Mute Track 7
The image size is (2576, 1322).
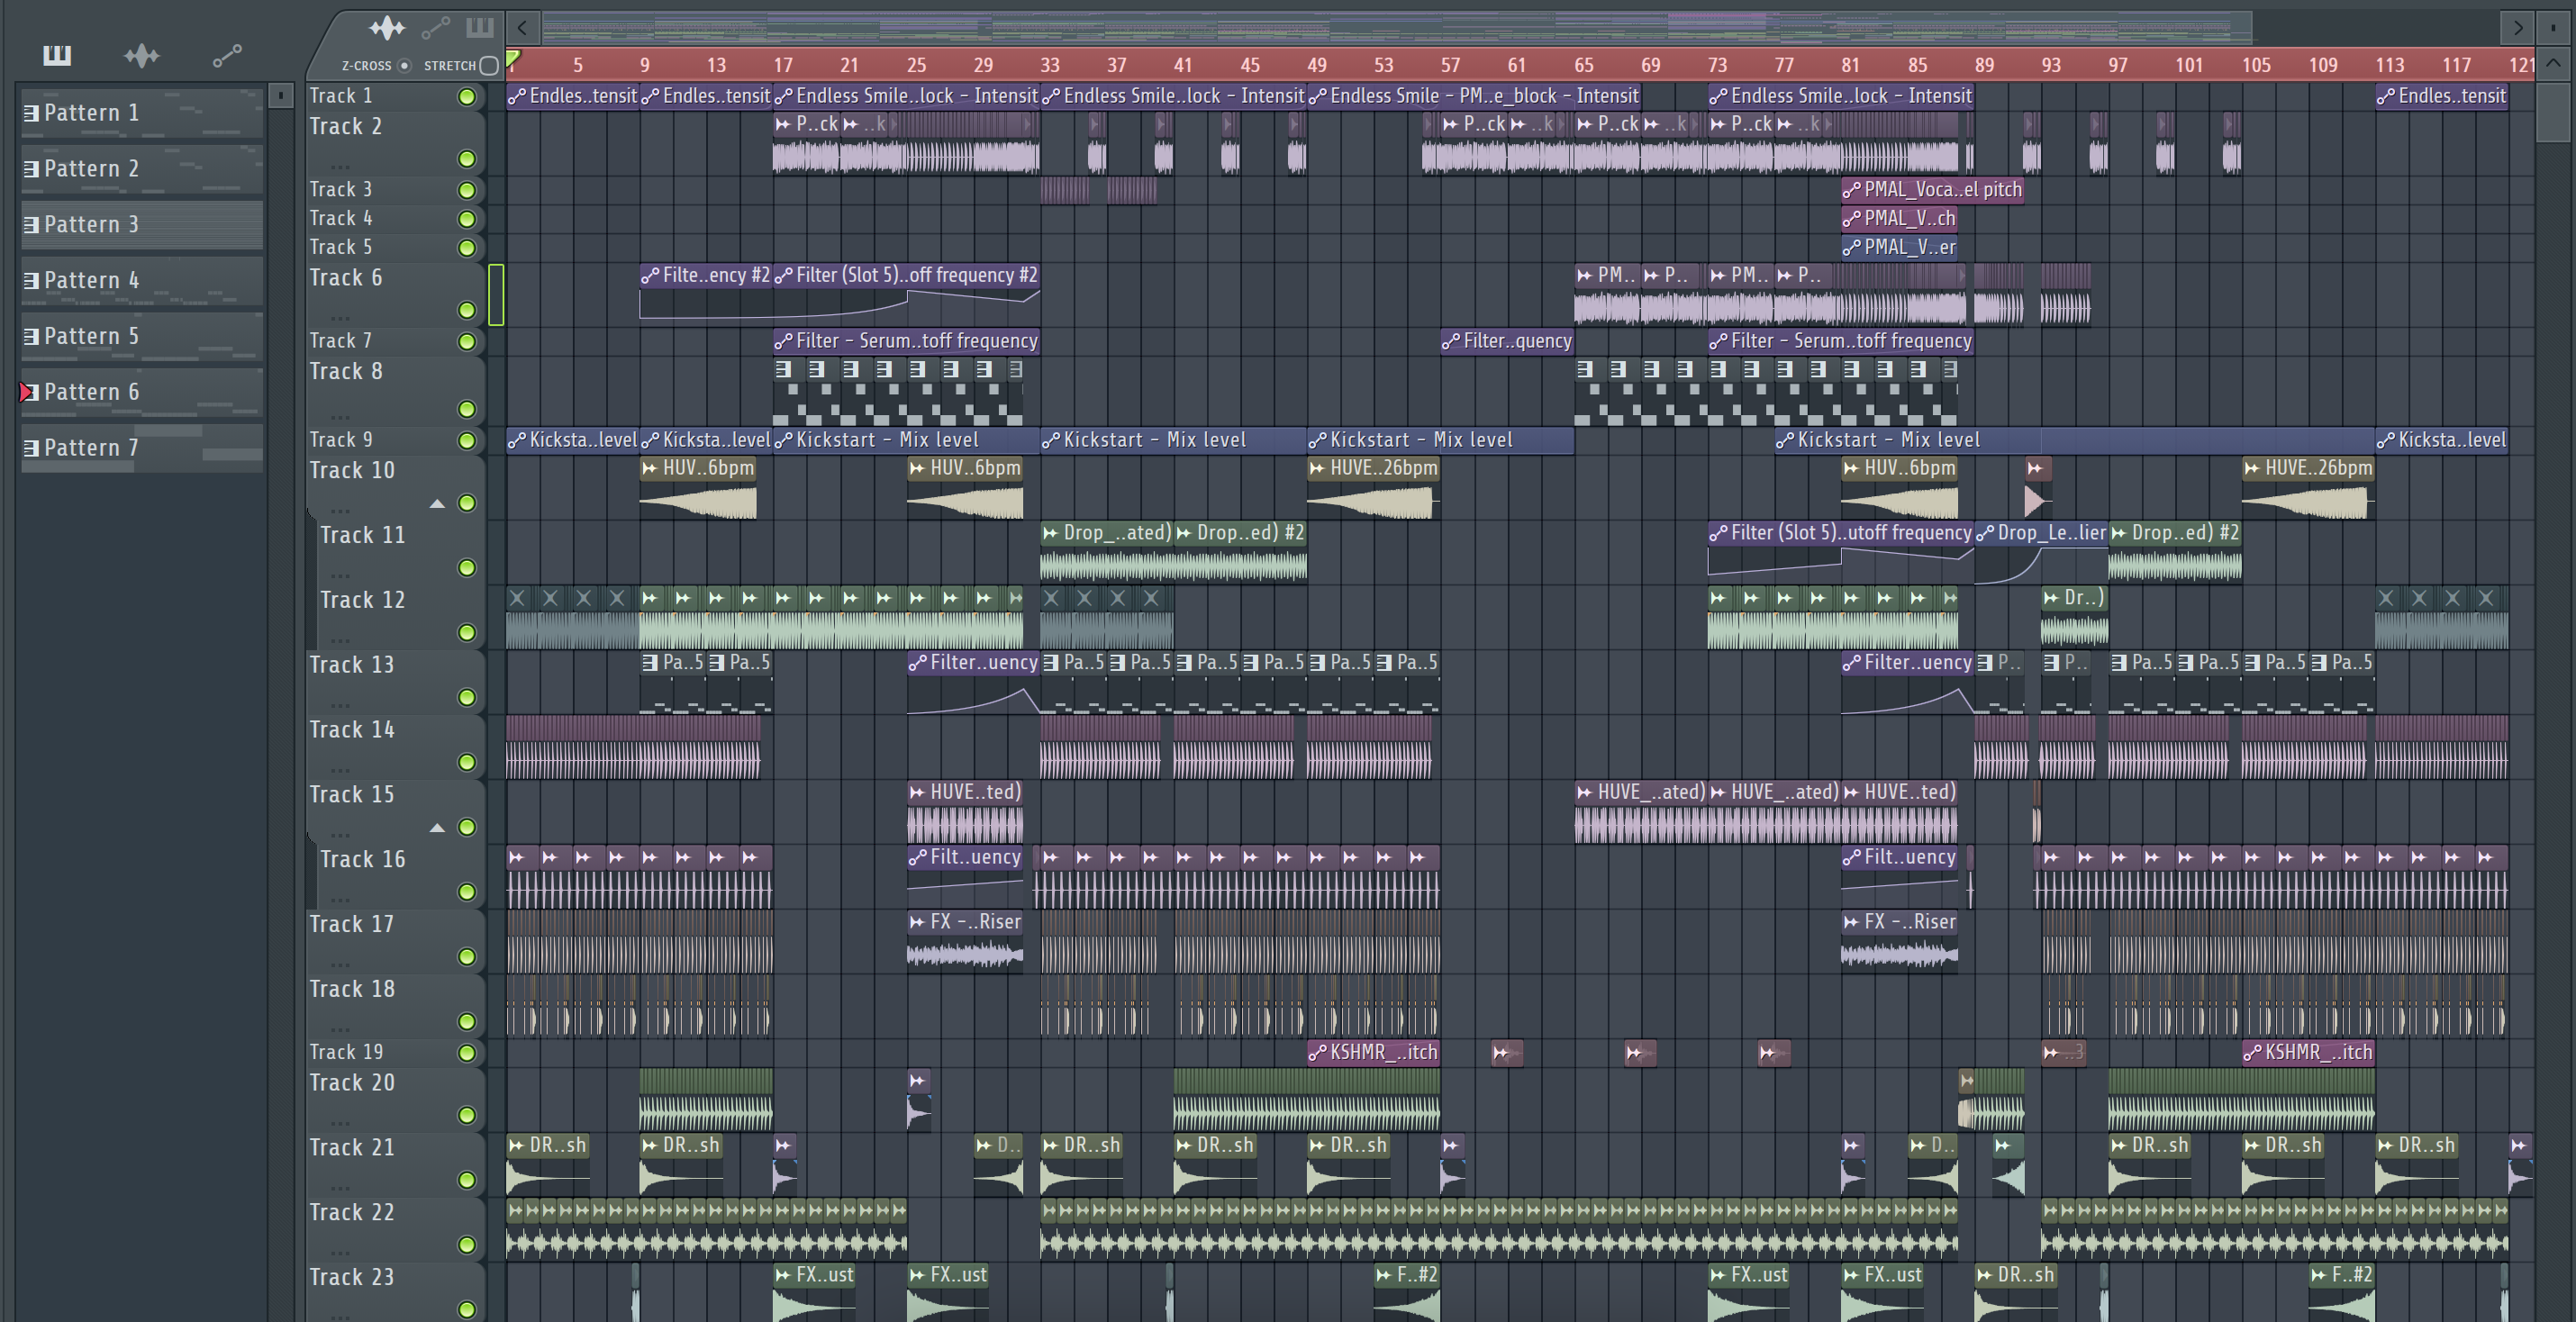[x=466, y=342]
